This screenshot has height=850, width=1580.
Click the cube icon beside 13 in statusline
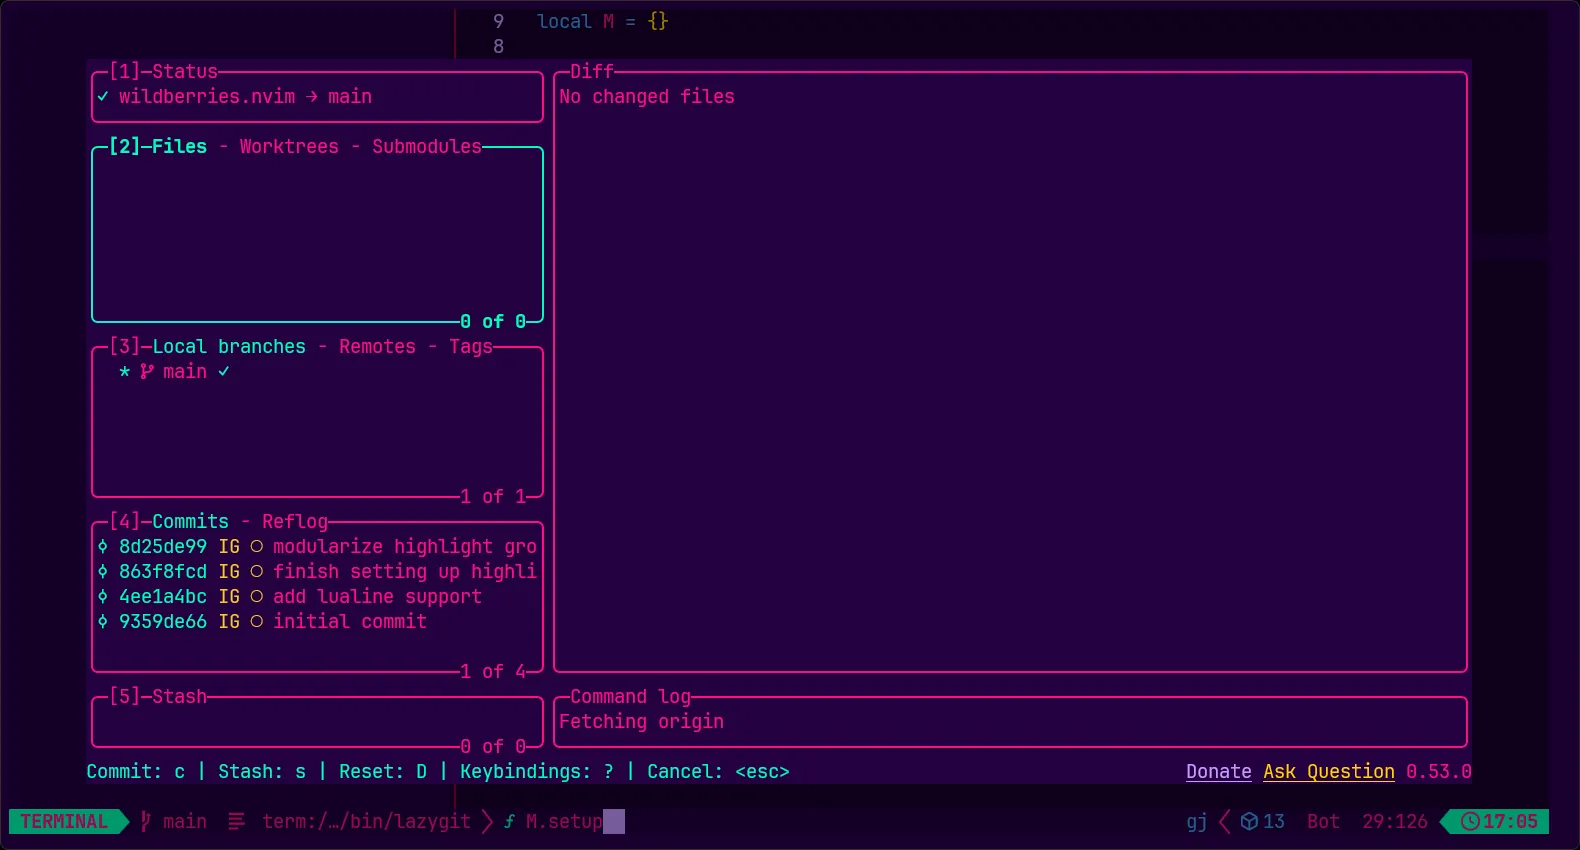click(x=1249, y=821)
